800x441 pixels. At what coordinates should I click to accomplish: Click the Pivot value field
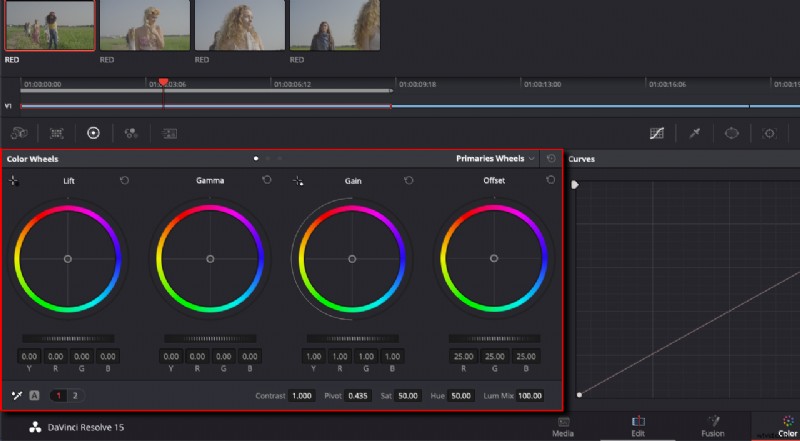357,396
